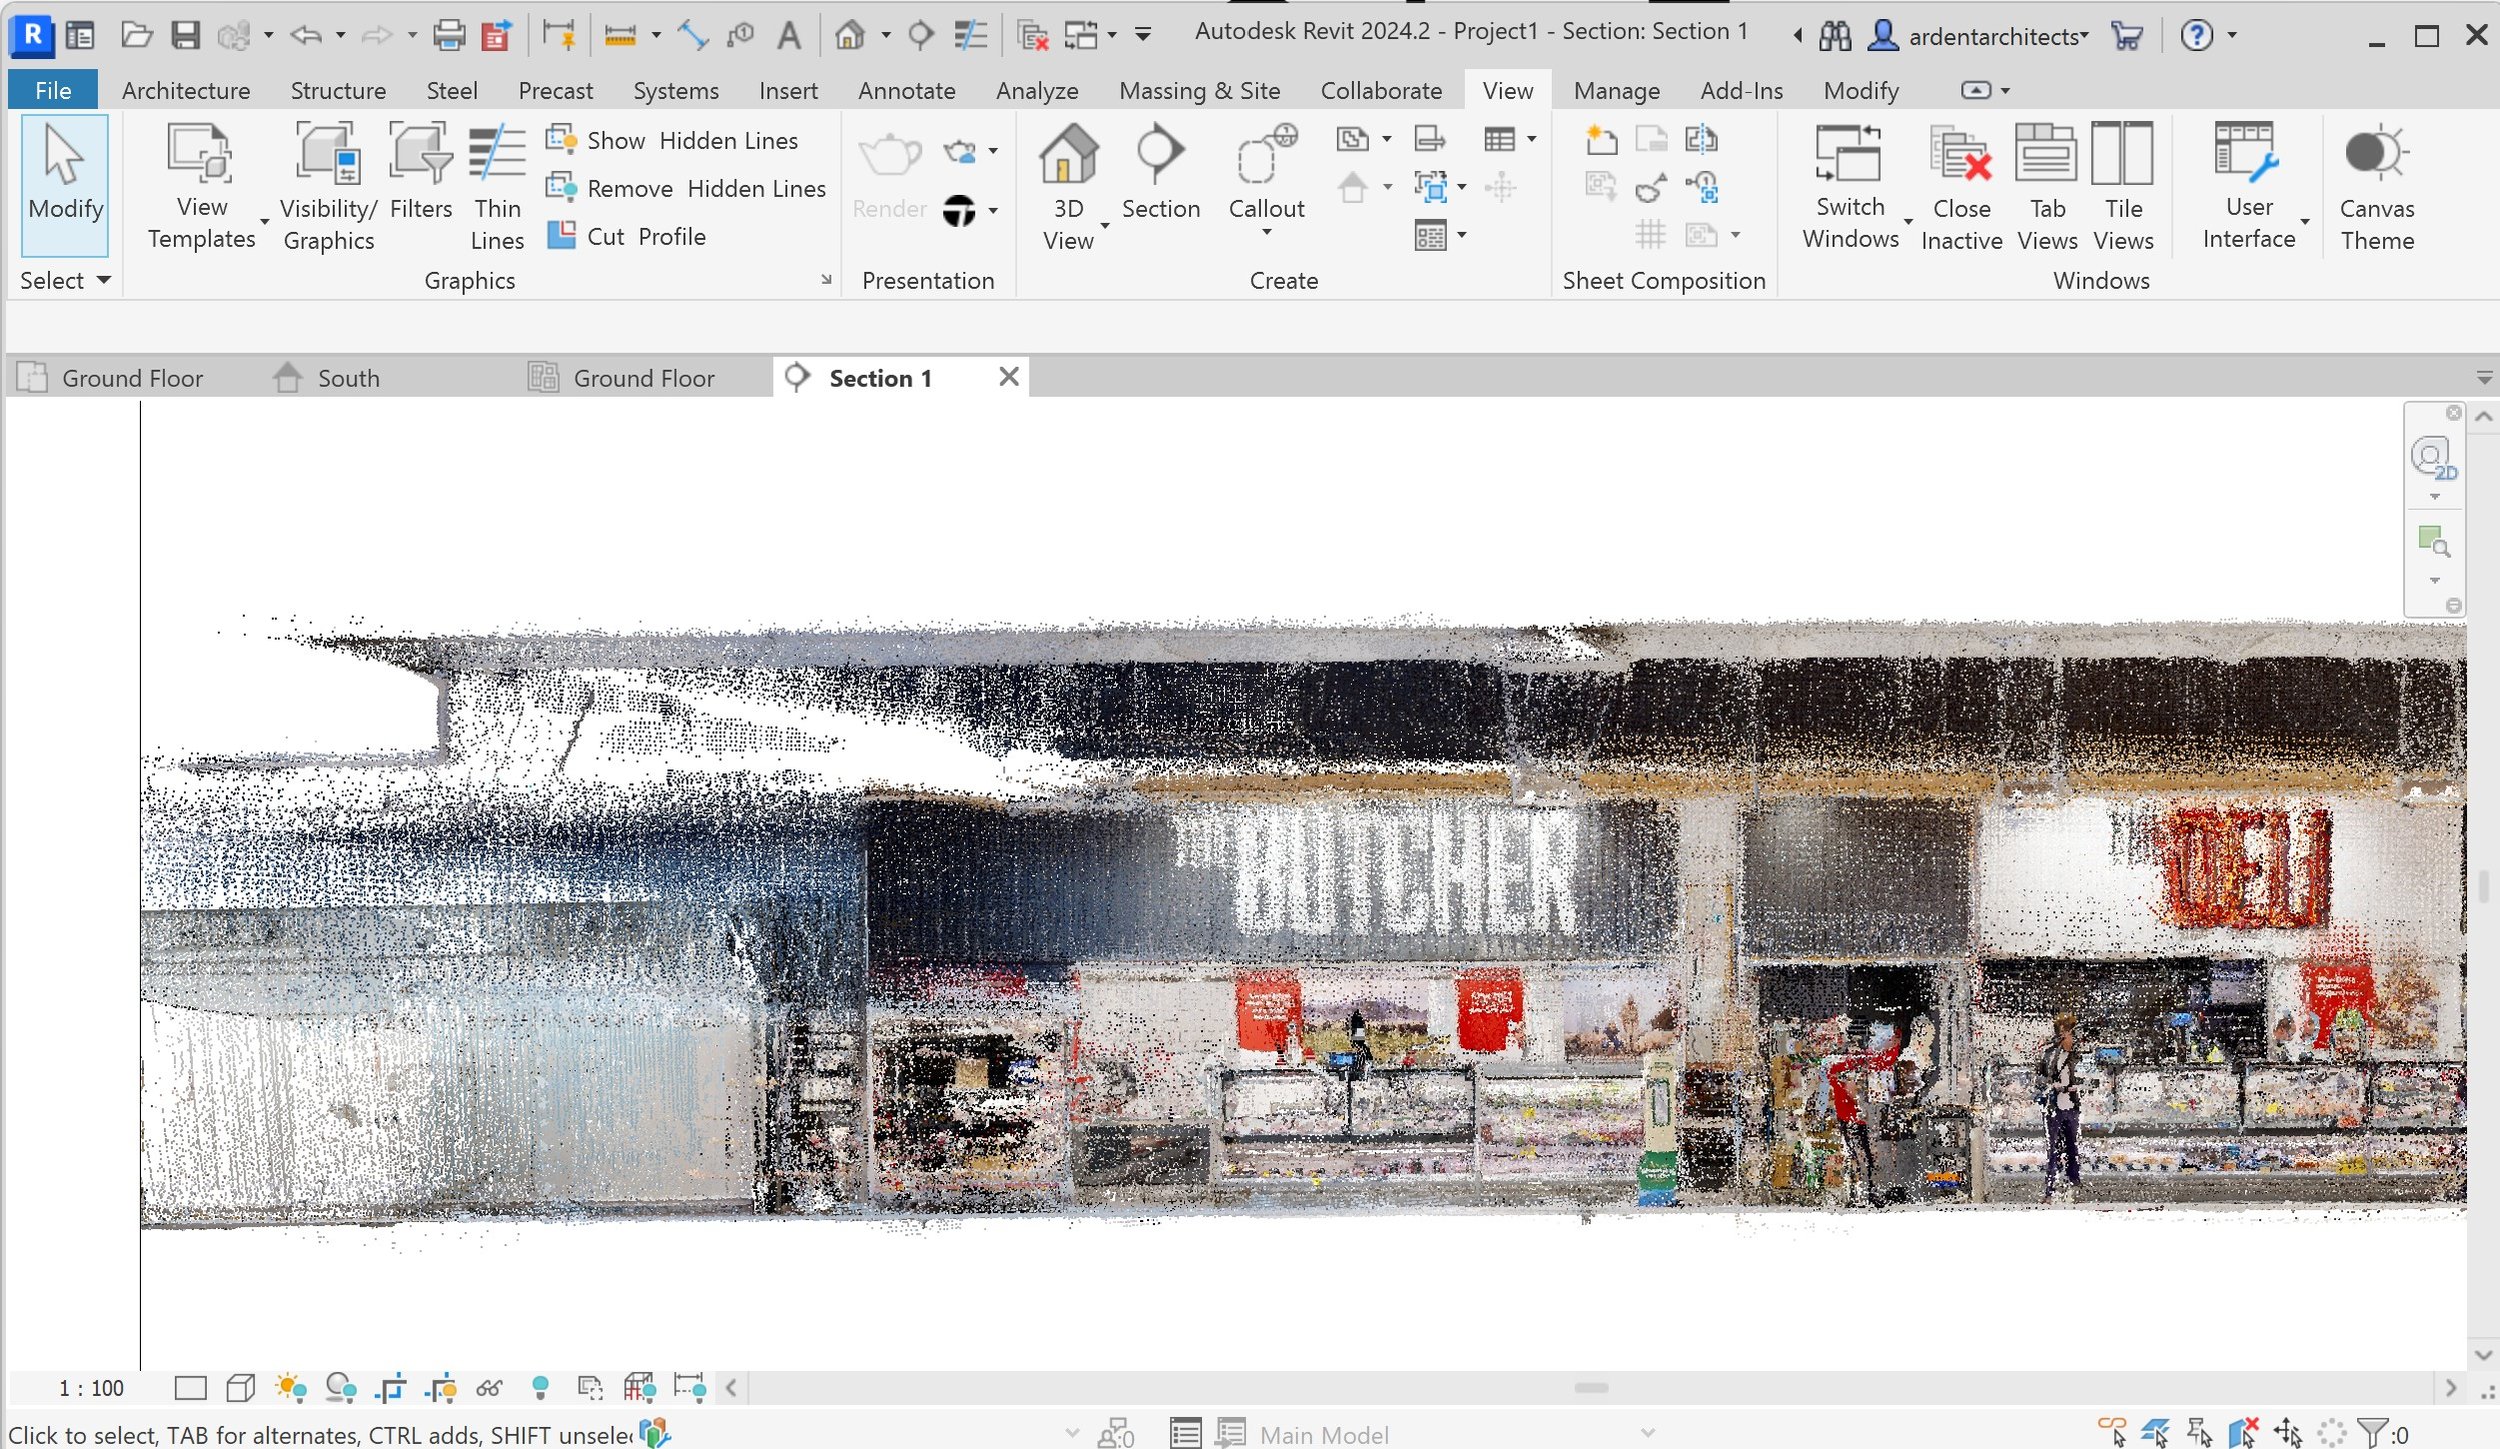2500x1449 pixels.
Task: Select the Section tool in ribbon
Action: pyautogui.click(x=1160, y=172)
